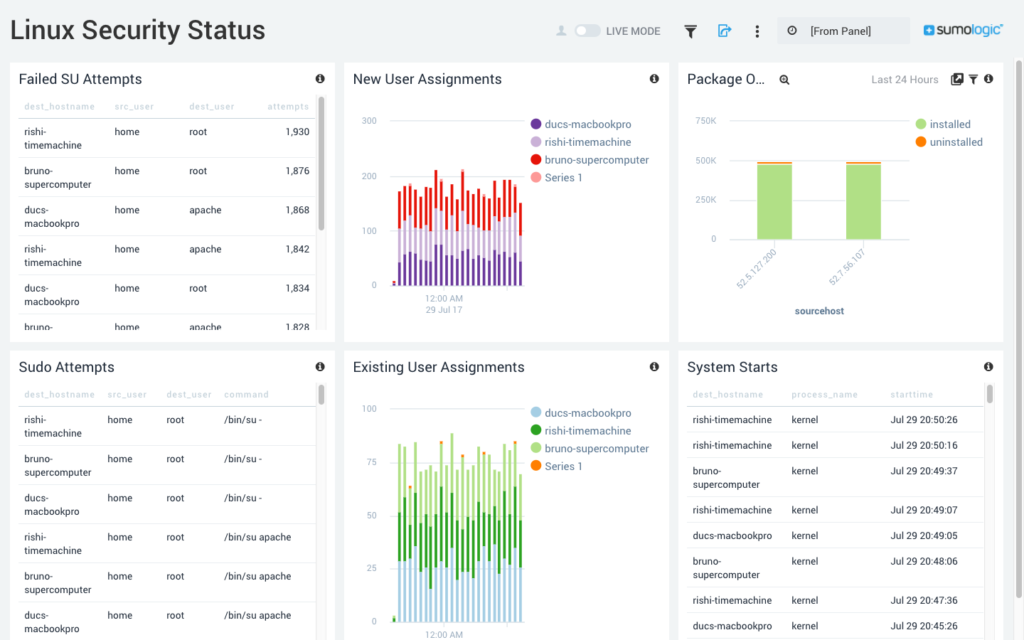Sort Failed SU Attempts by attempts column
This screenshot has width=1024, height=640.
point(288,106)
